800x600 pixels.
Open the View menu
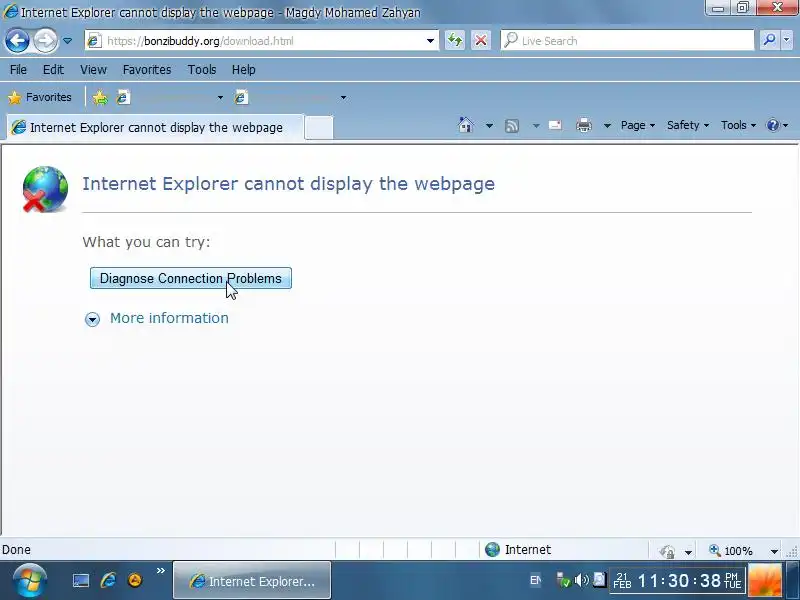click(93, 69)
